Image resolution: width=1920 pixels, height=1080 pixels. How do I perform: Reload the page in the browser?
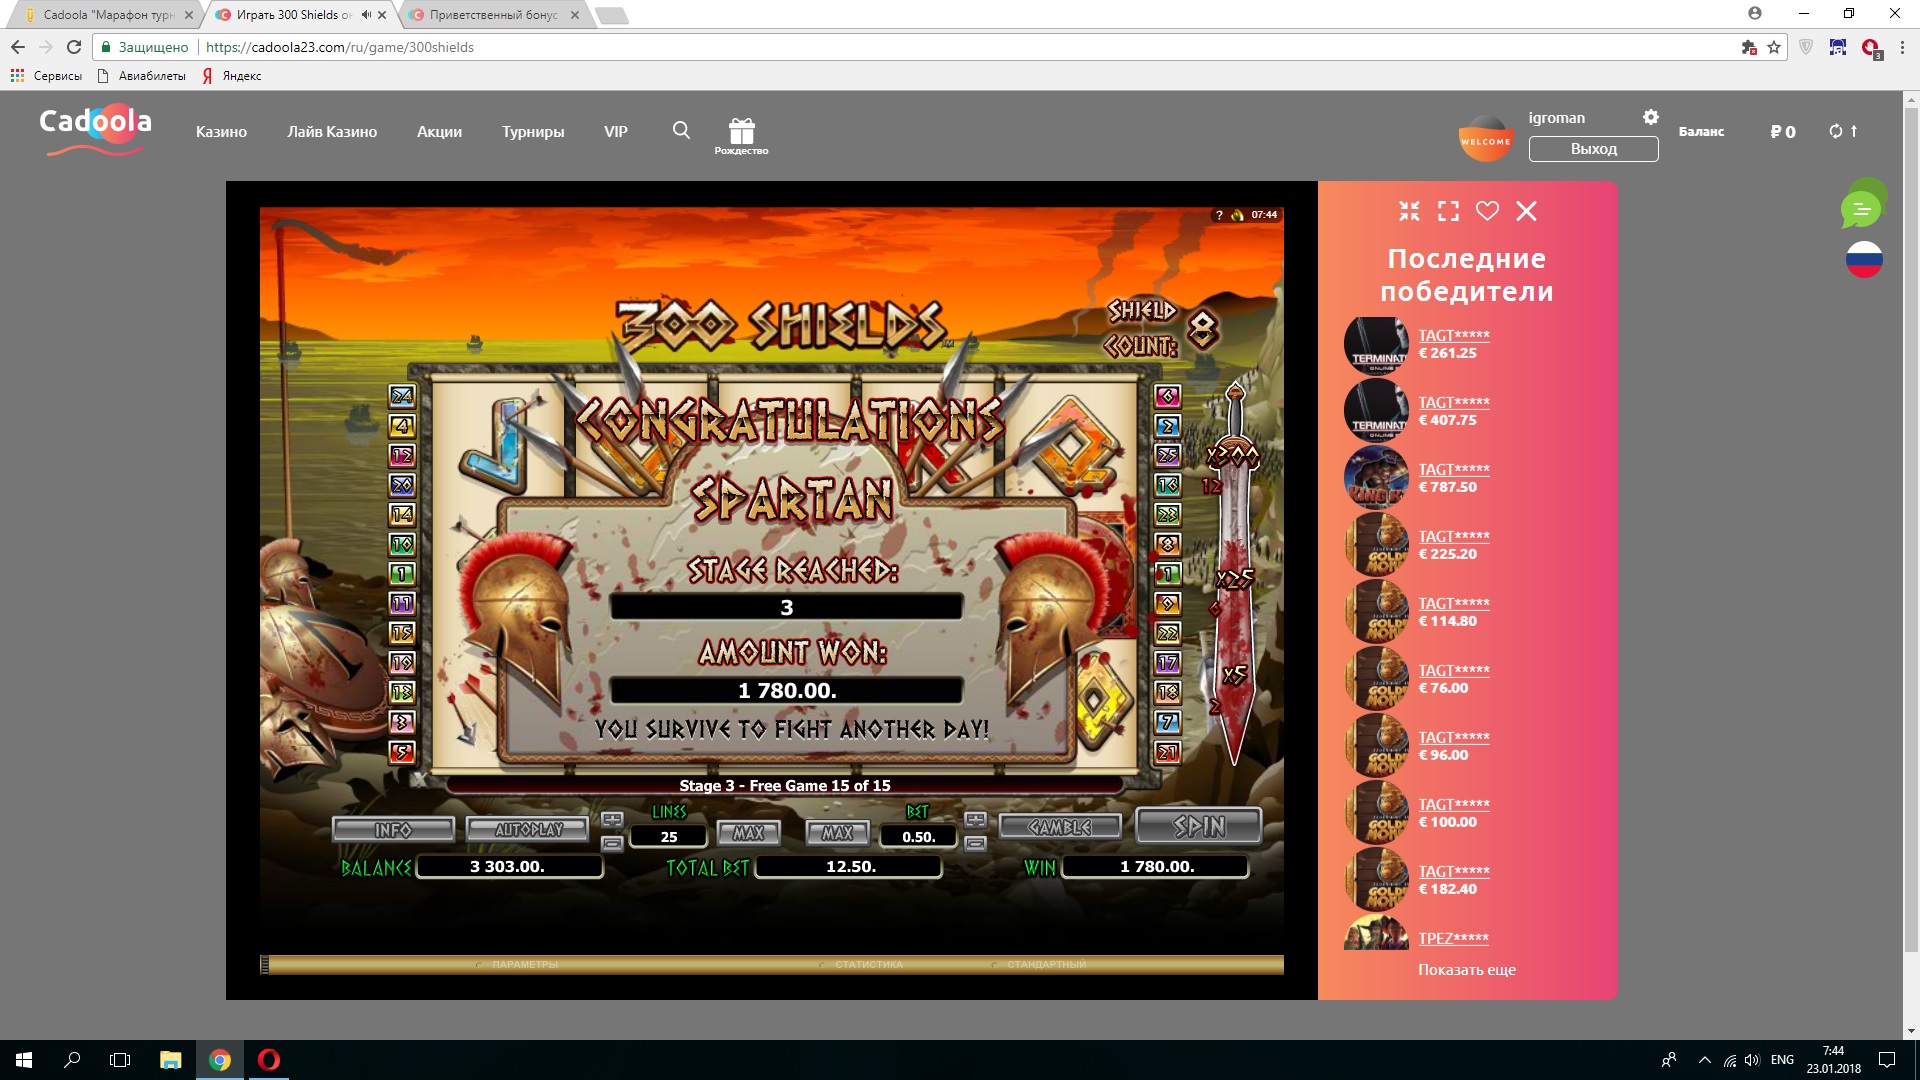point(73,47)
